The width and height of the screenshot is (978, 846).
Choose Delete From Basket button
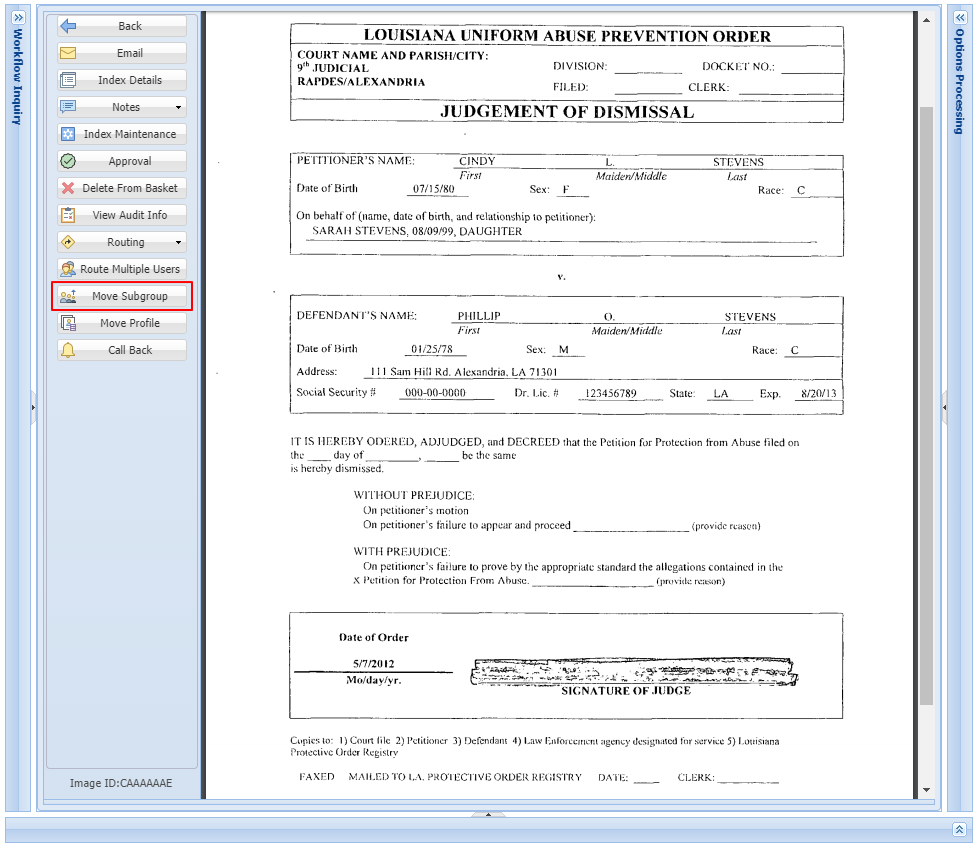tap(122, 188)
